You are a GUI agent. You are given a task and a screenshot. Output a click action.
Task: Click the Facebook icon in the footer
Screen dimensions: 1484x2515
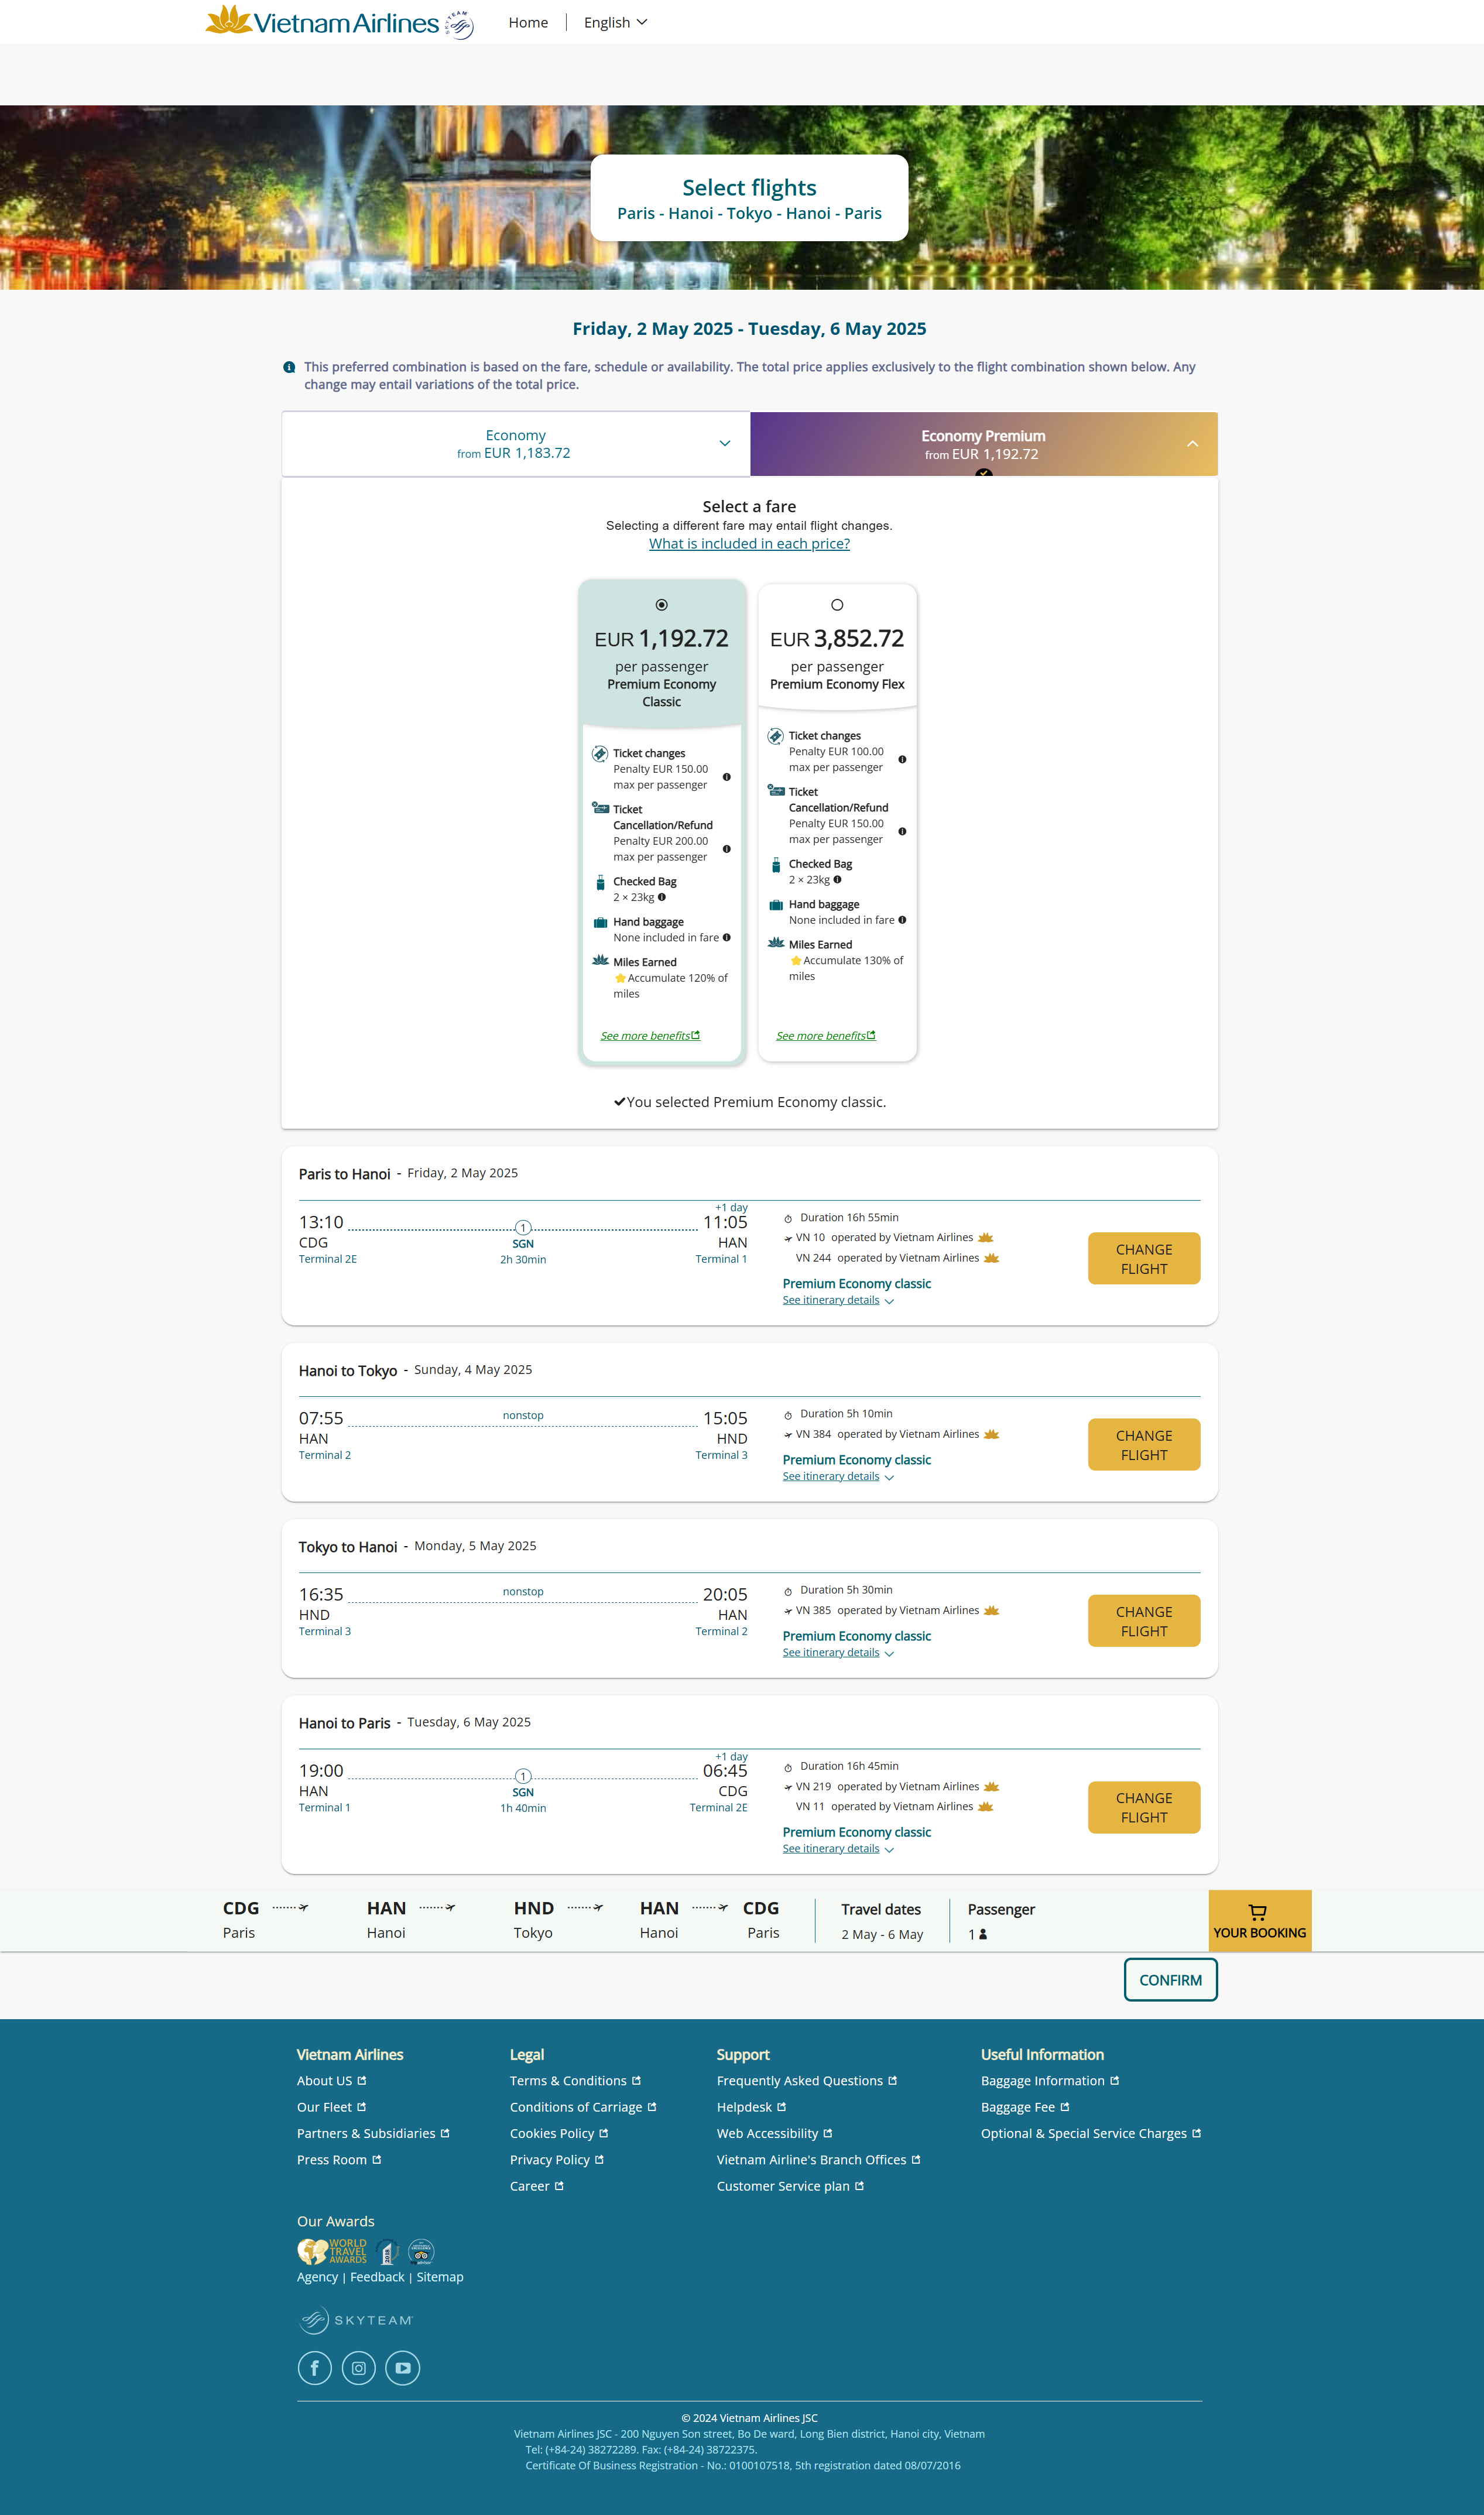[x=314, y=2368]
